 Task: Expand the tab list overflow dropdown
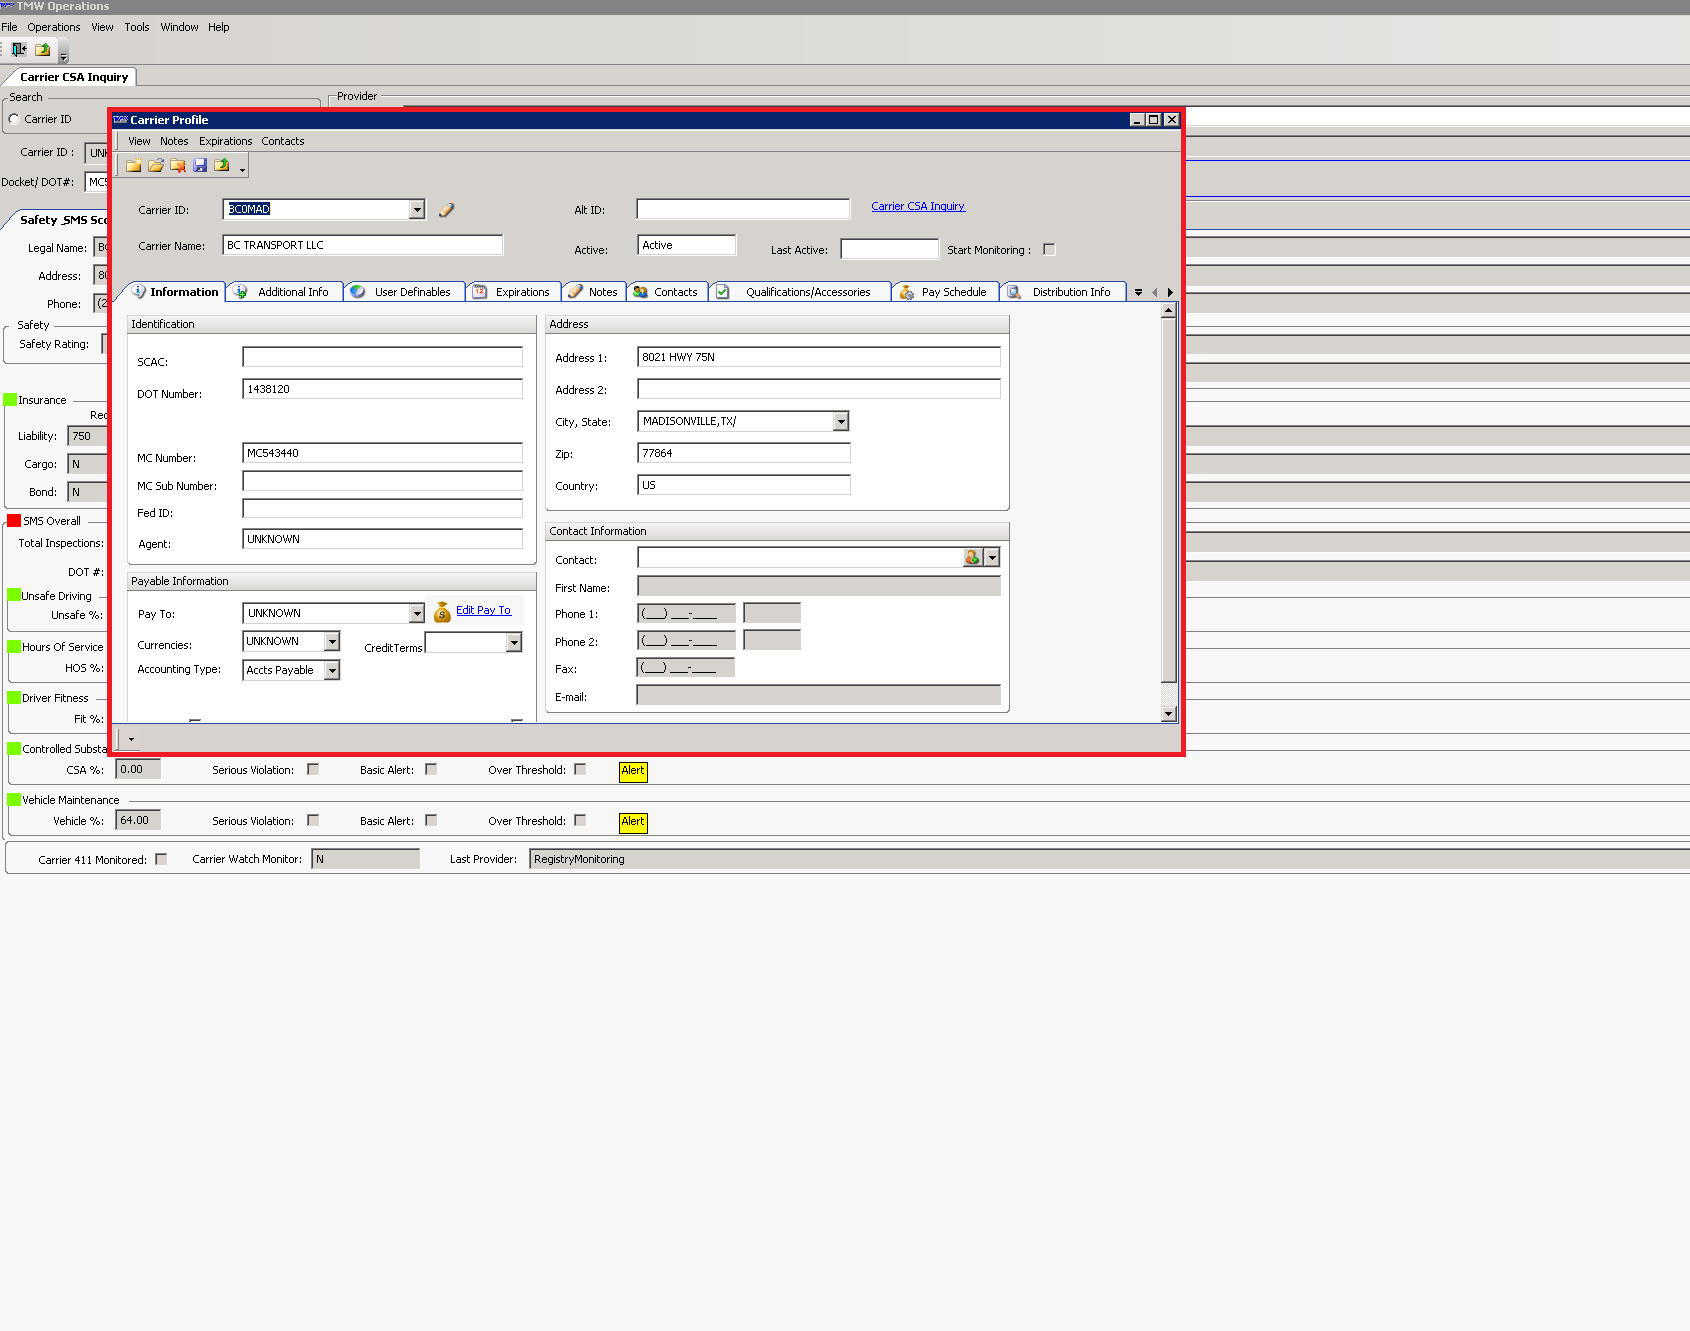point(1138,292)
